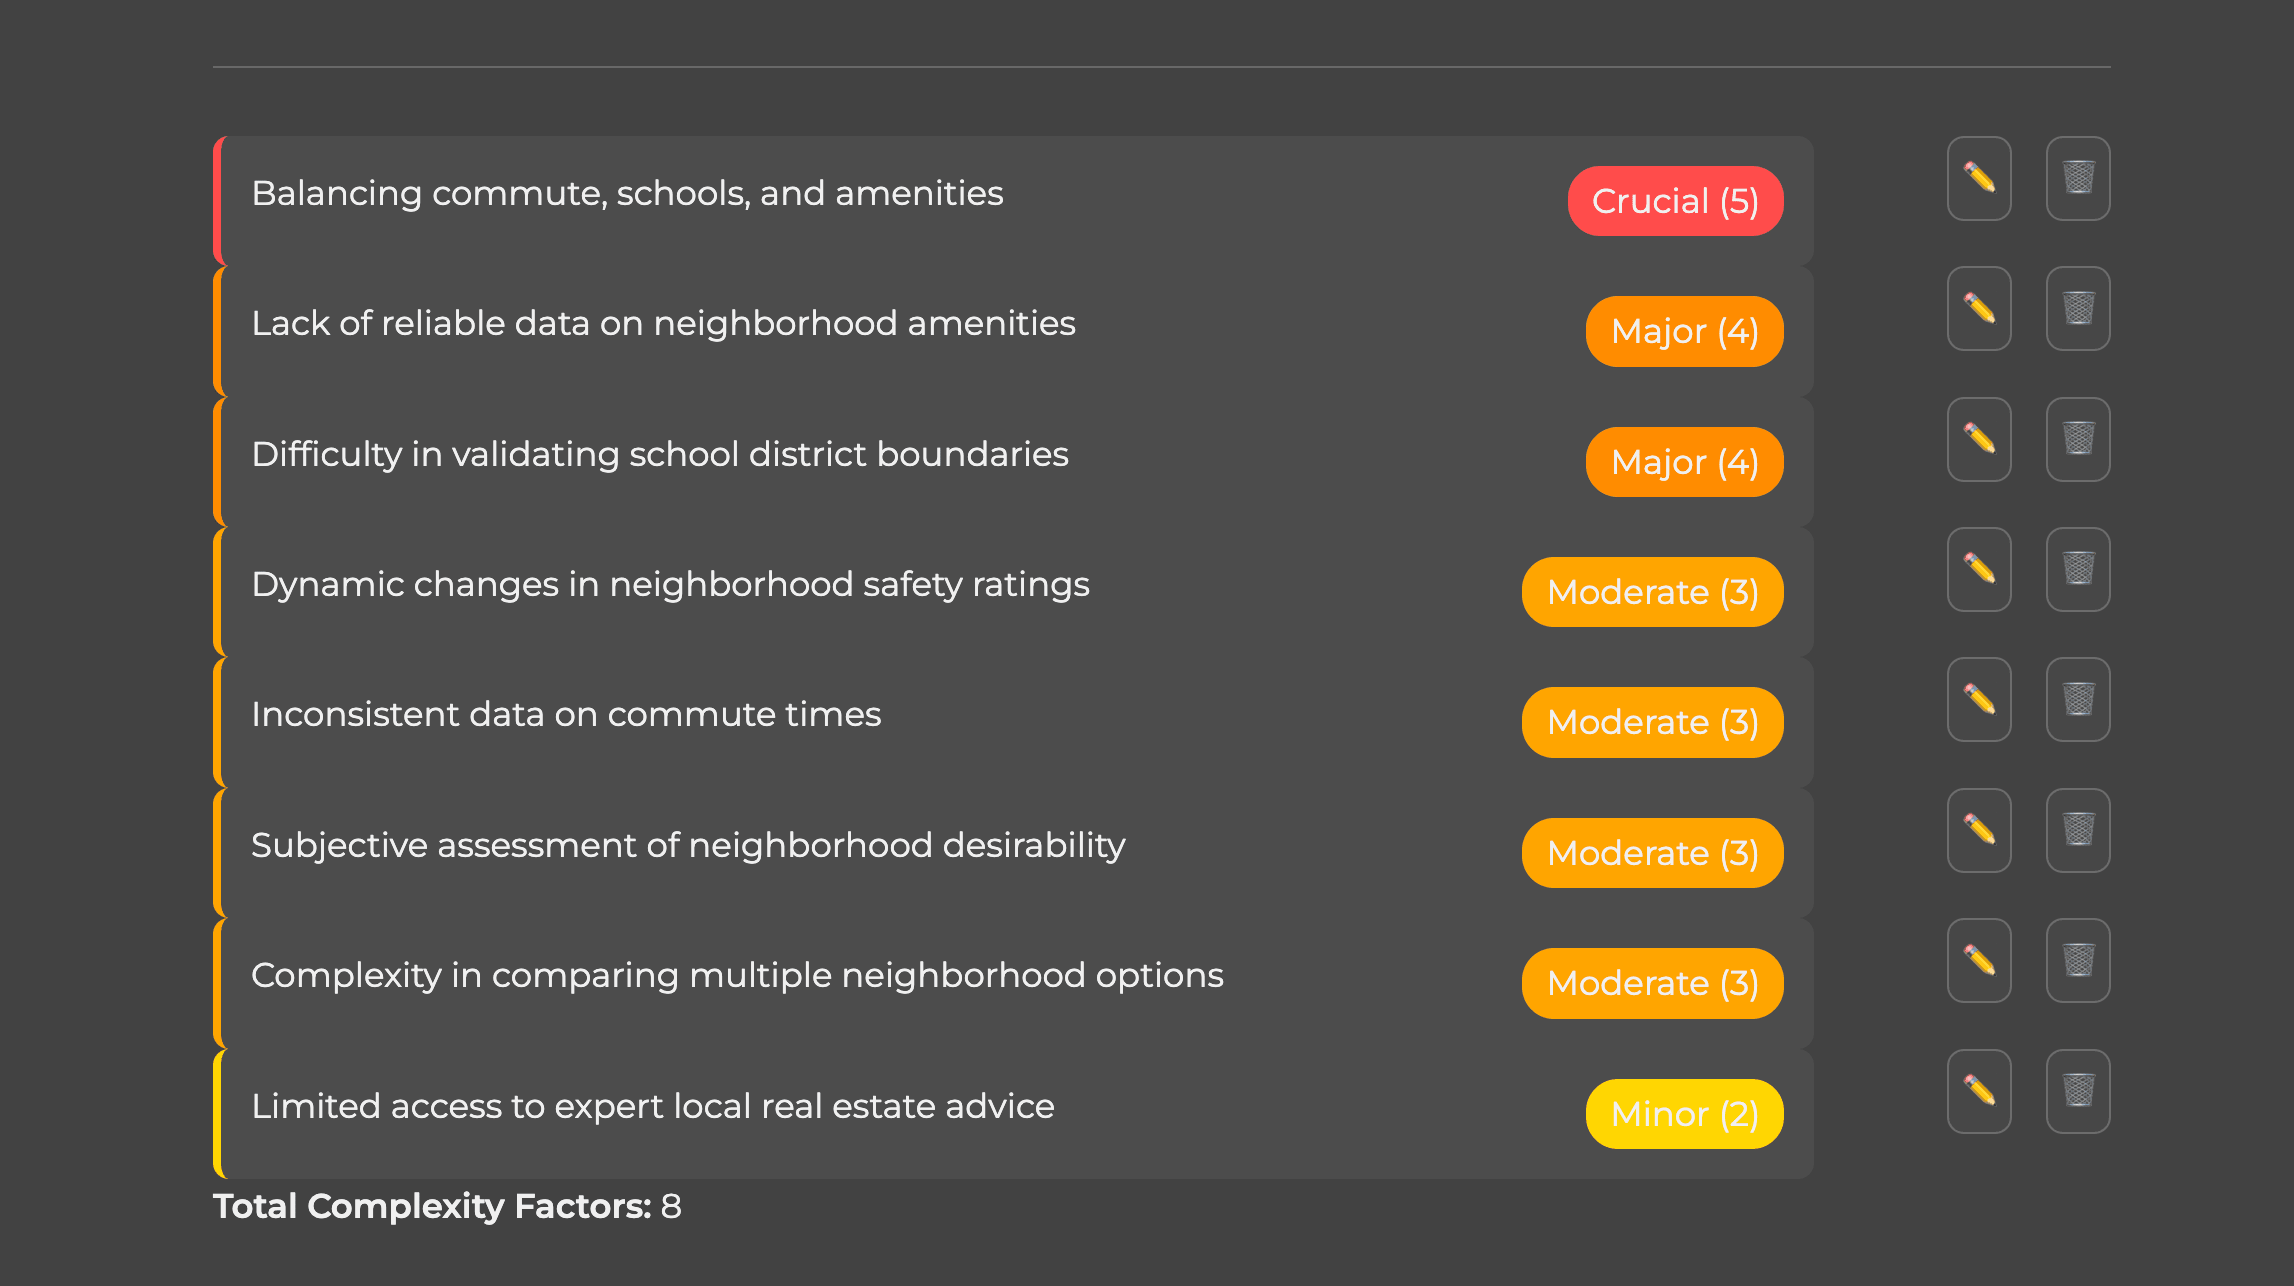Edit the 'Balancing commute, schools, and amenities' factor

coord(1979,178)
